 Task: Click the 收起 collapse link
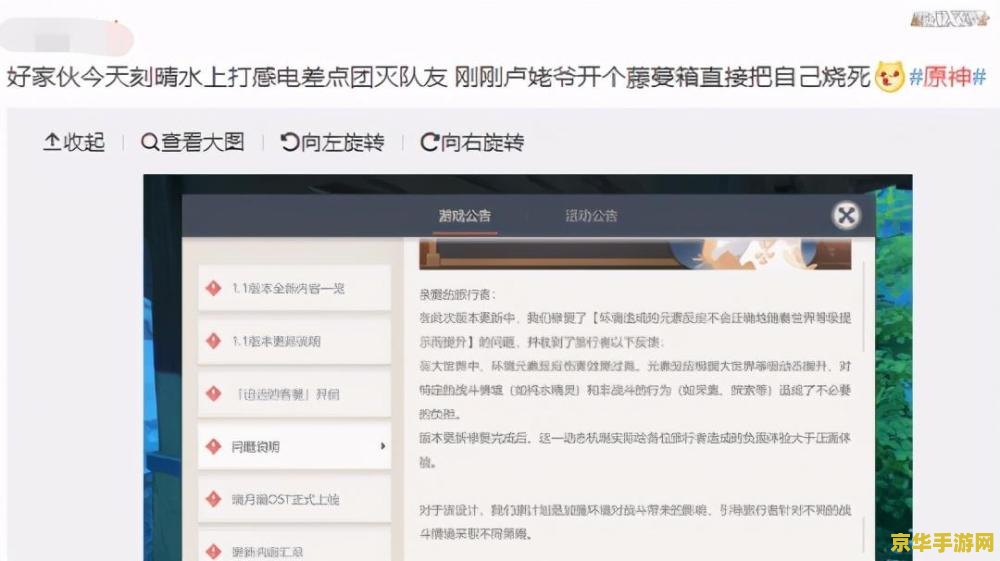(x=74, y=142)
